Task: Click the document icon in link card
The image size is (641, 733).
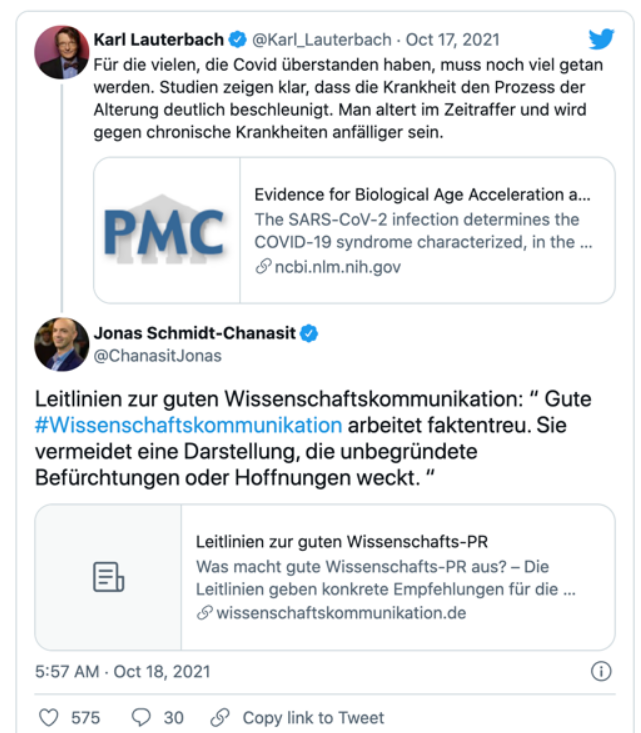Action: [108, 577]
